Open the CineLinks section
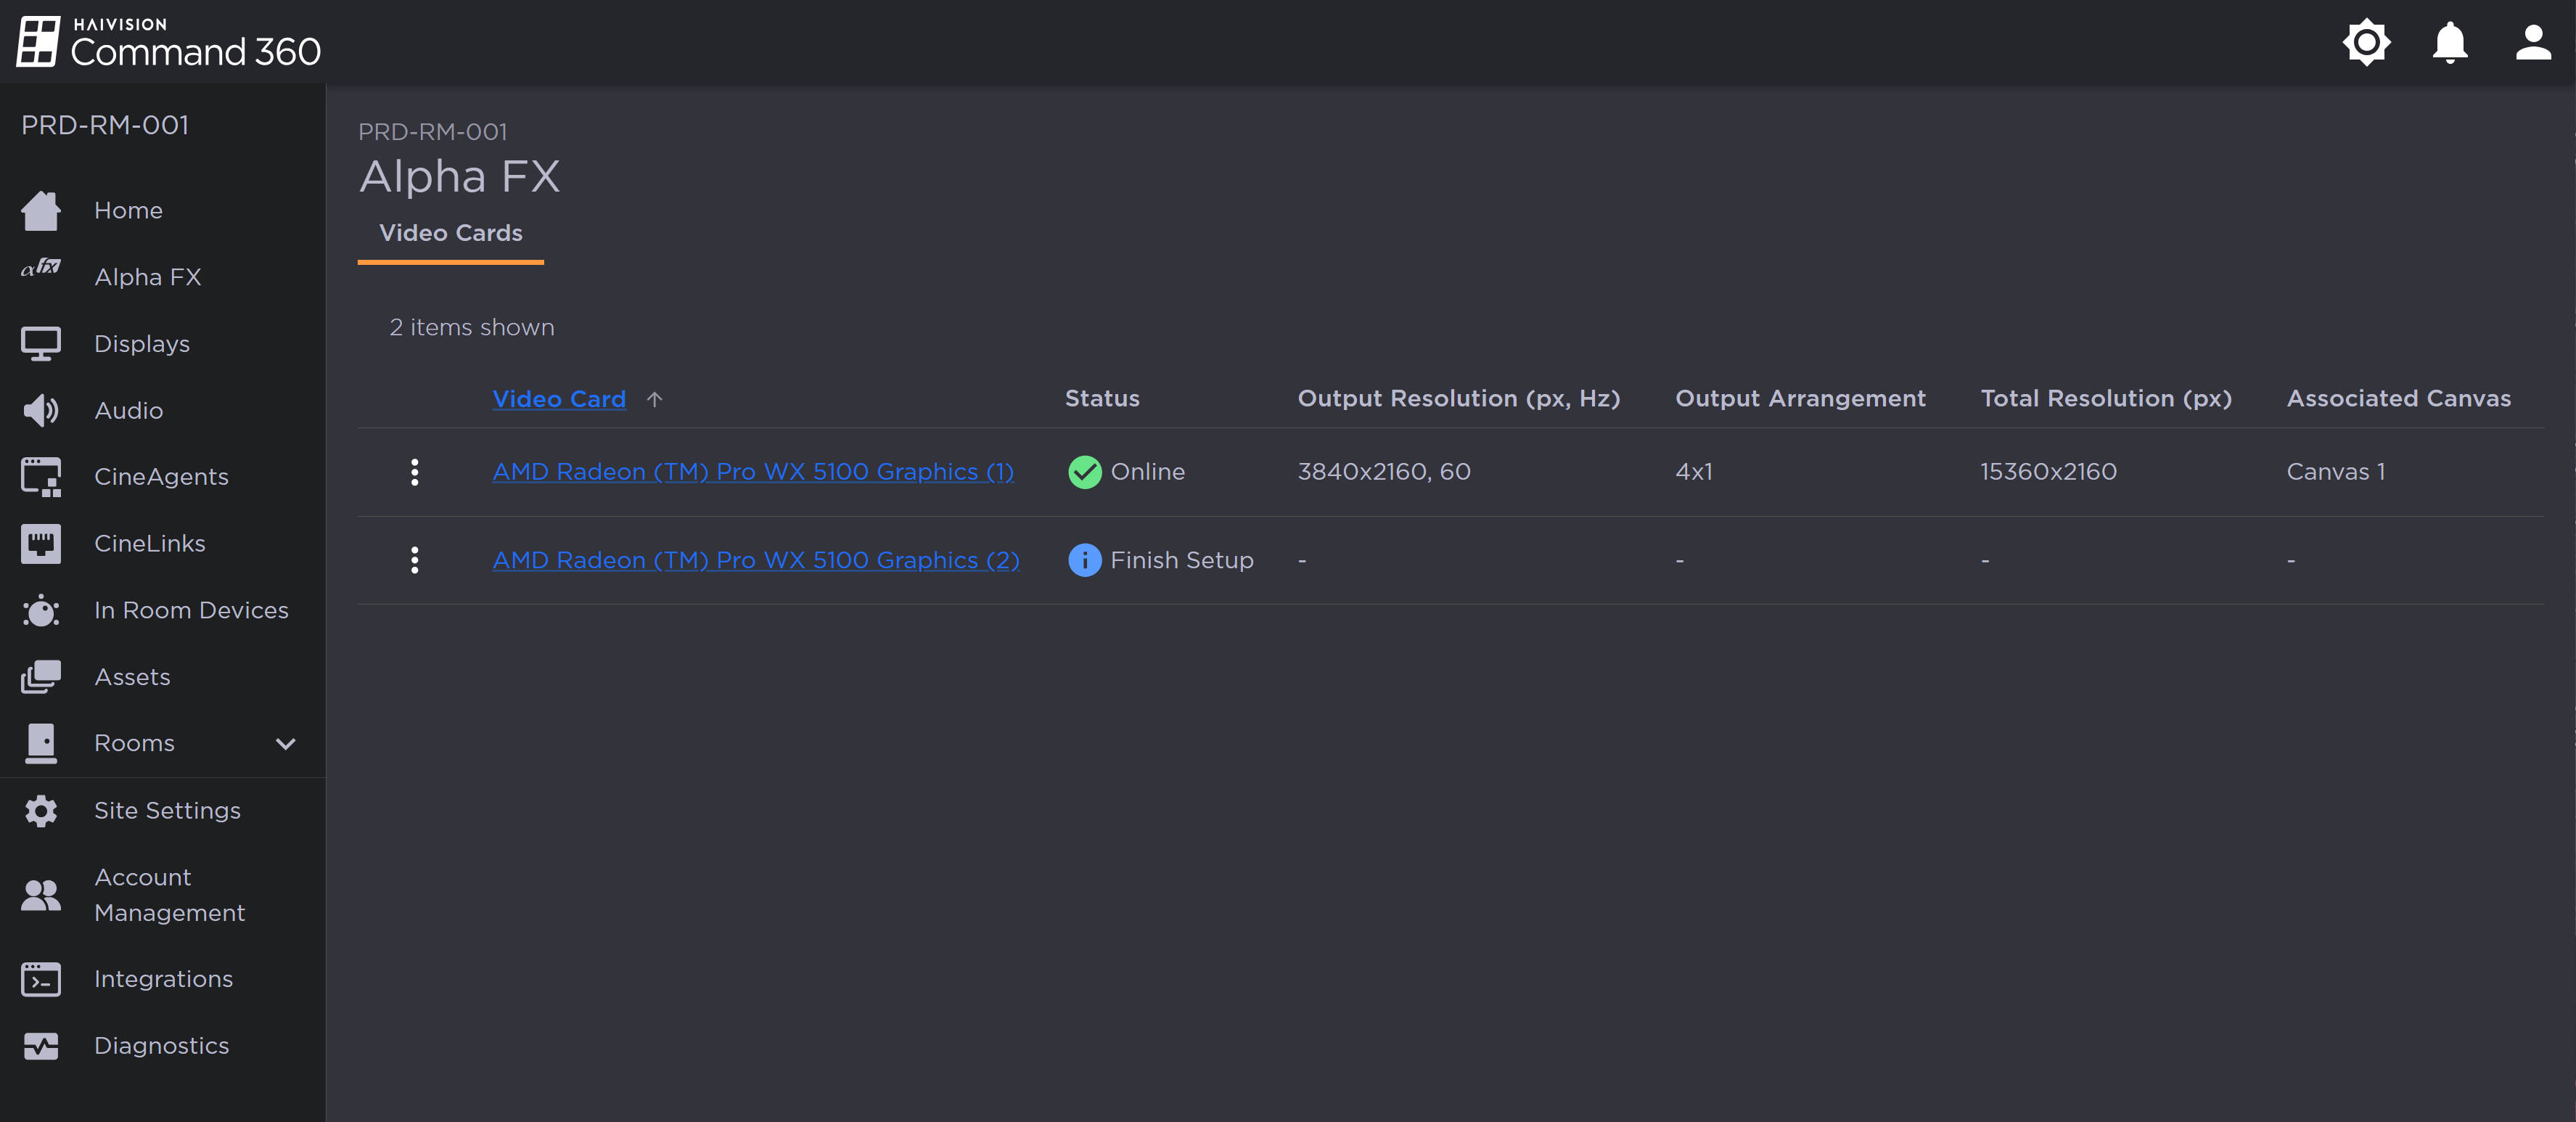The height and width of the screenshot is (1122, 2576). [148, 543]
